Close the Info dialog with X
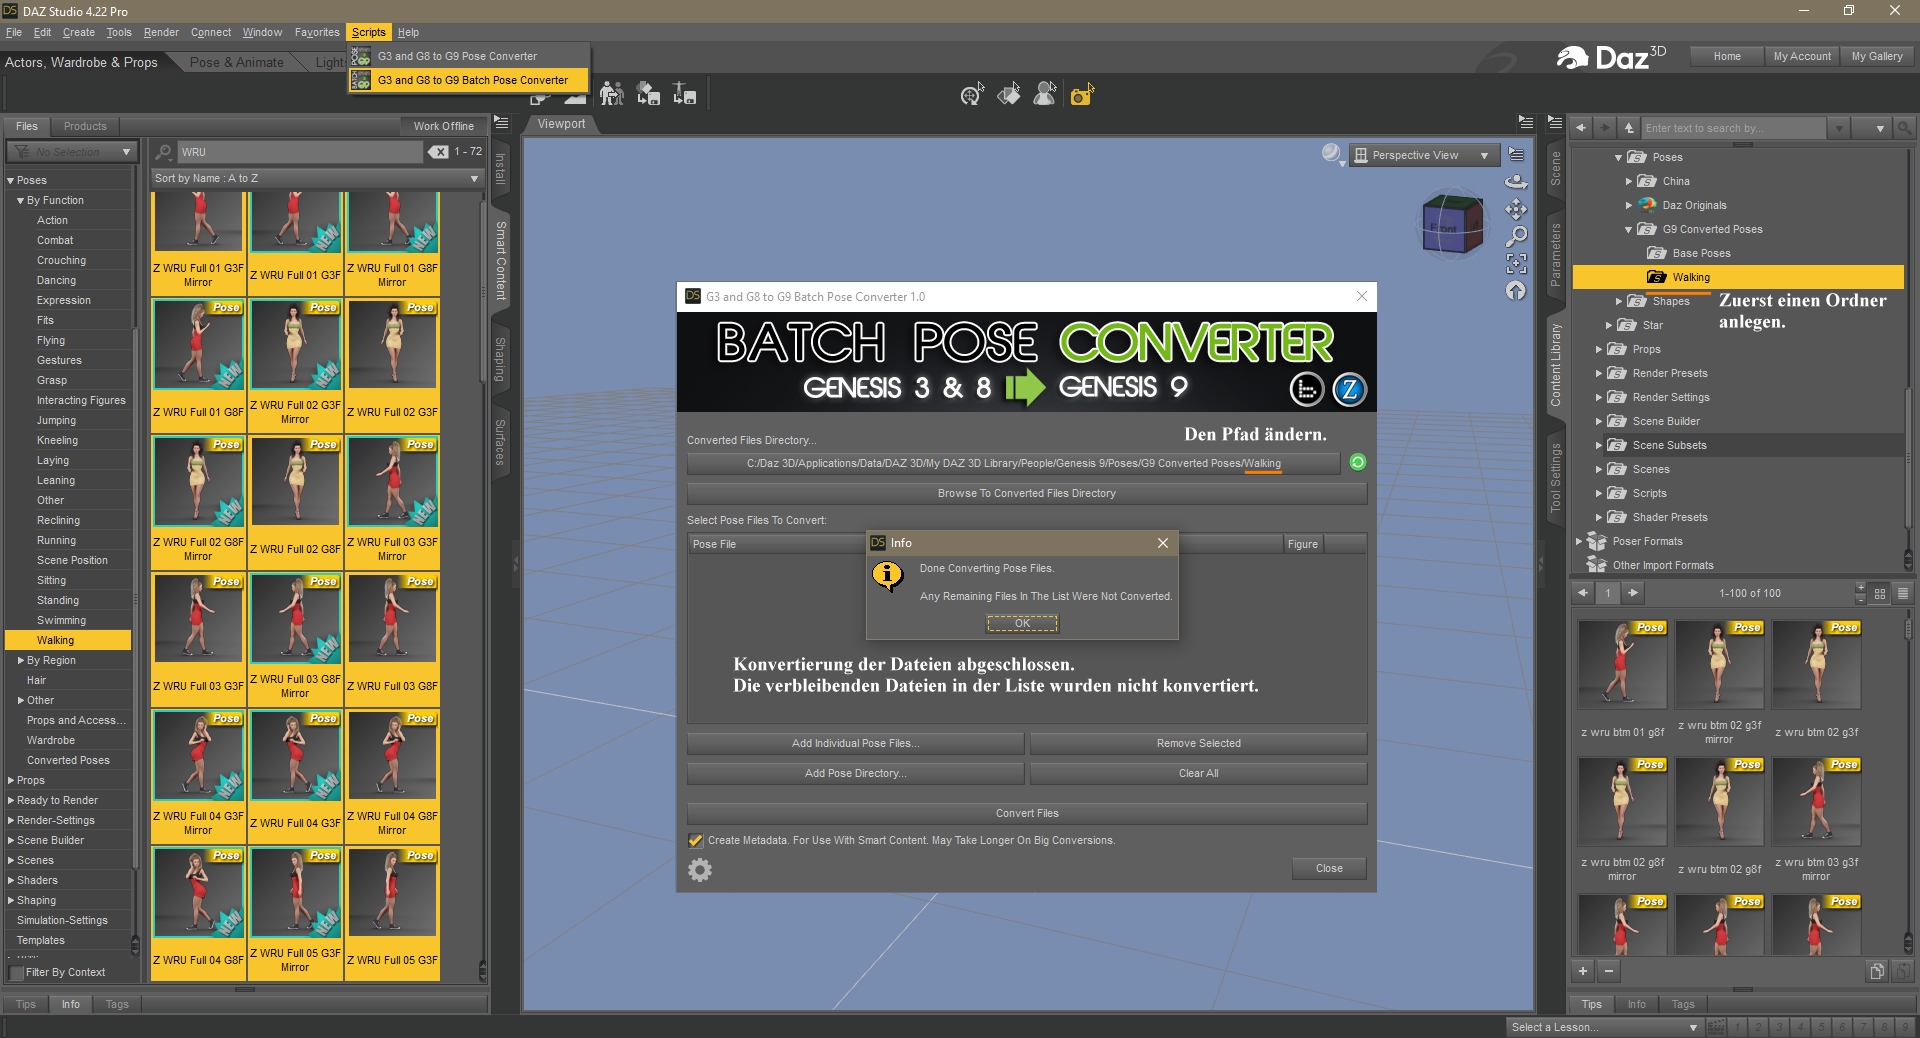Screen dimensions: 1920x1038 pyautogui.click(x=1163, y=543)
